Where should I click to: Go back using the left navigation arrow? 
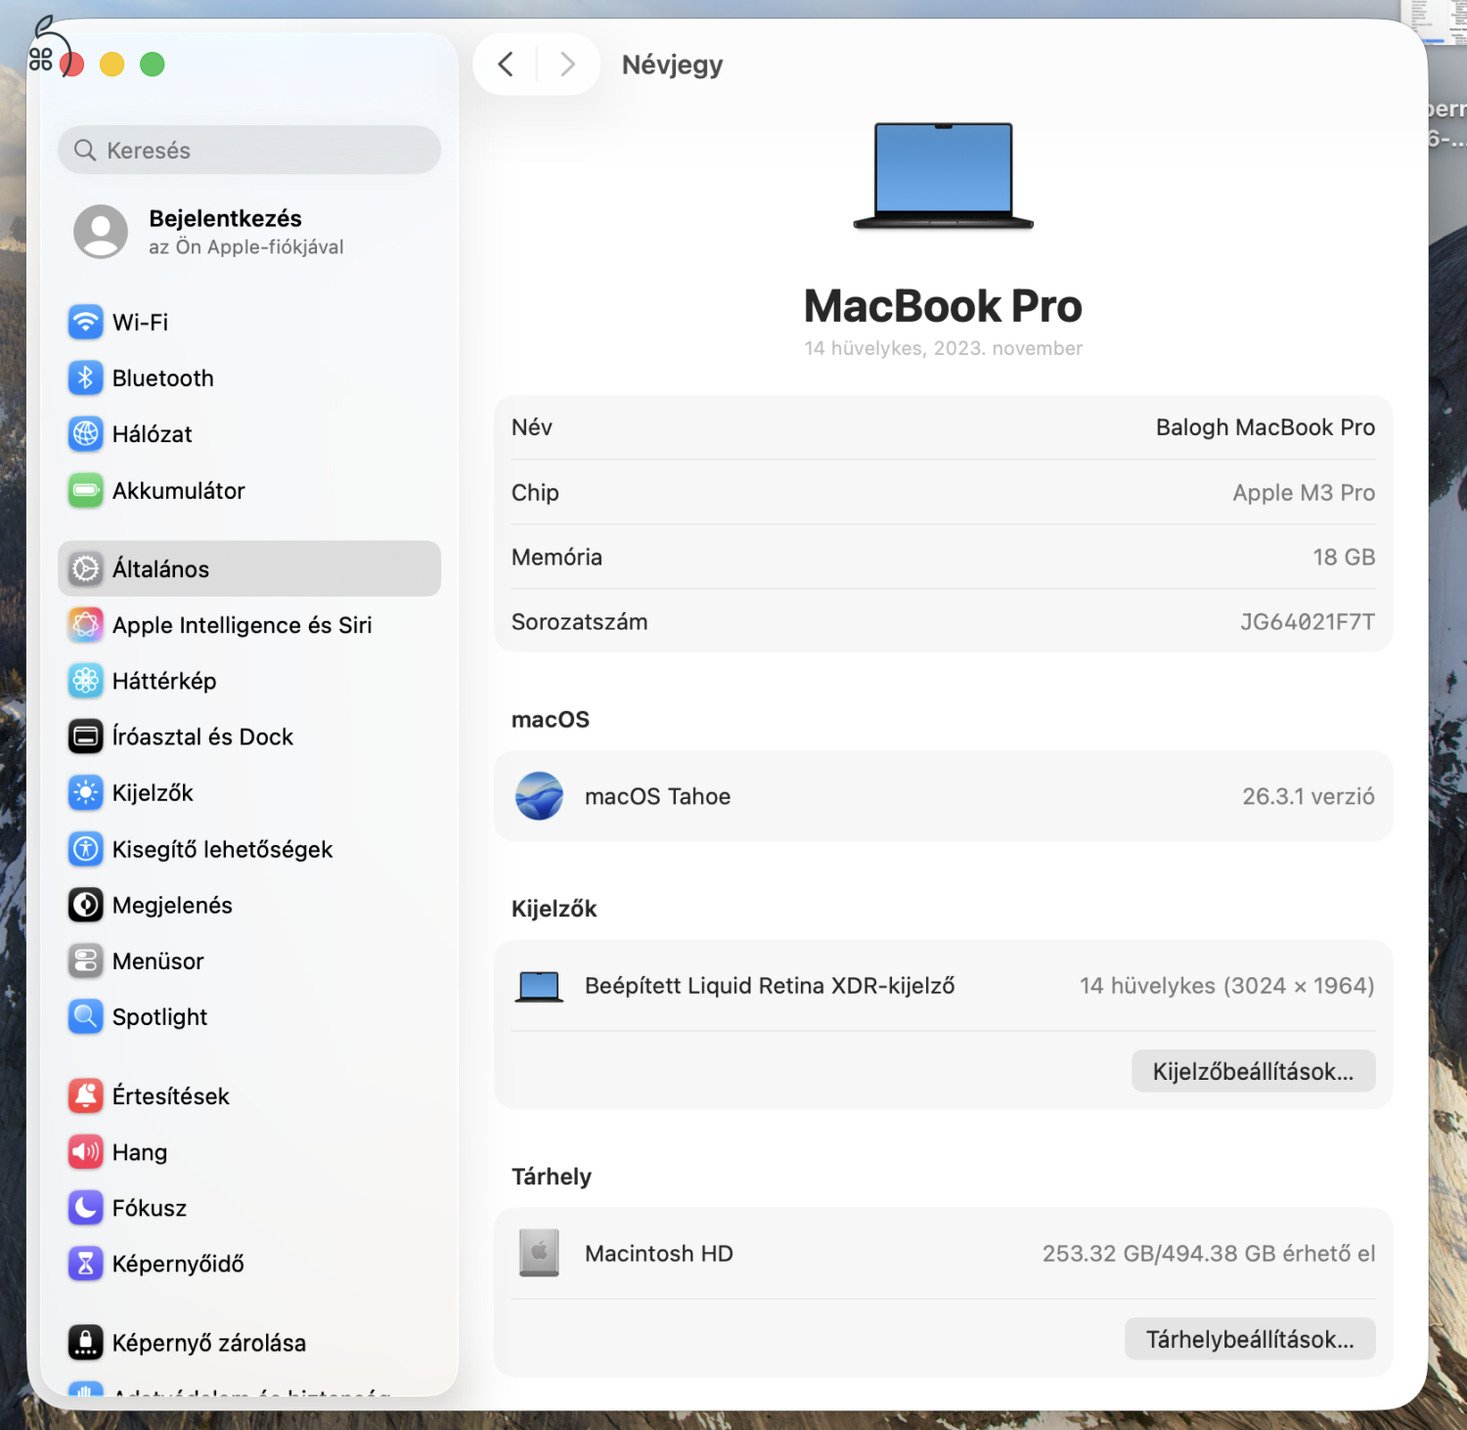505,63
